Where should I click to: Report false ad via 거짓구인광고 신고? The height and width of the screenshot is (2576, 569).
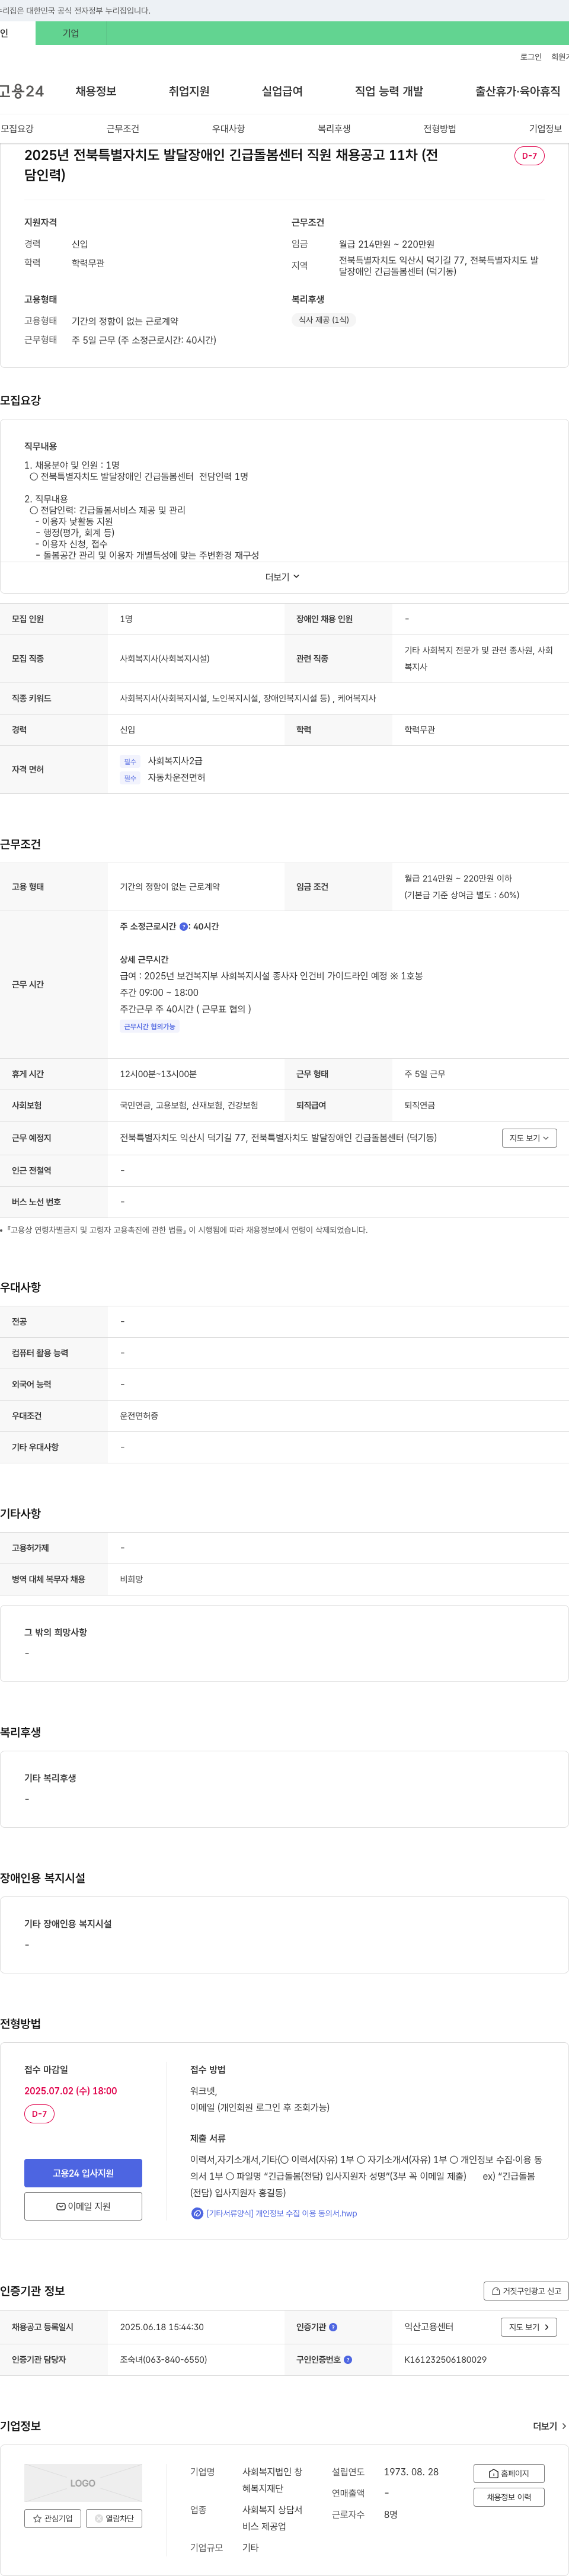tap(526, 2290)
